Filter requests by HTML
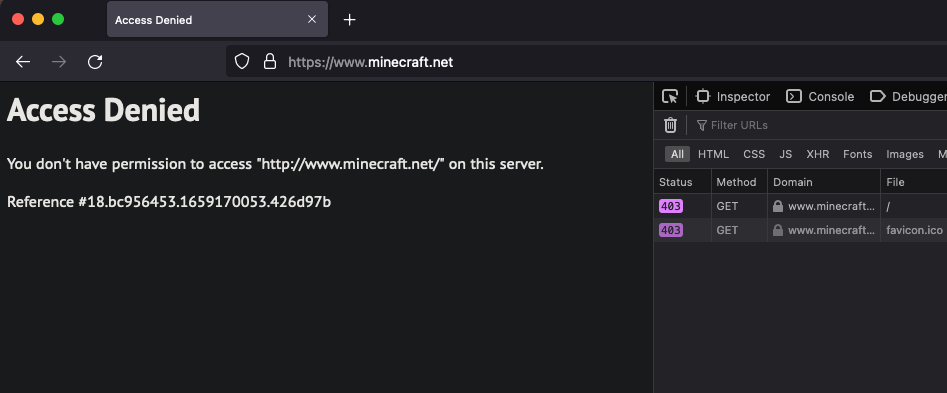Screen dimensions: 947x393 (x=713, y=155)
